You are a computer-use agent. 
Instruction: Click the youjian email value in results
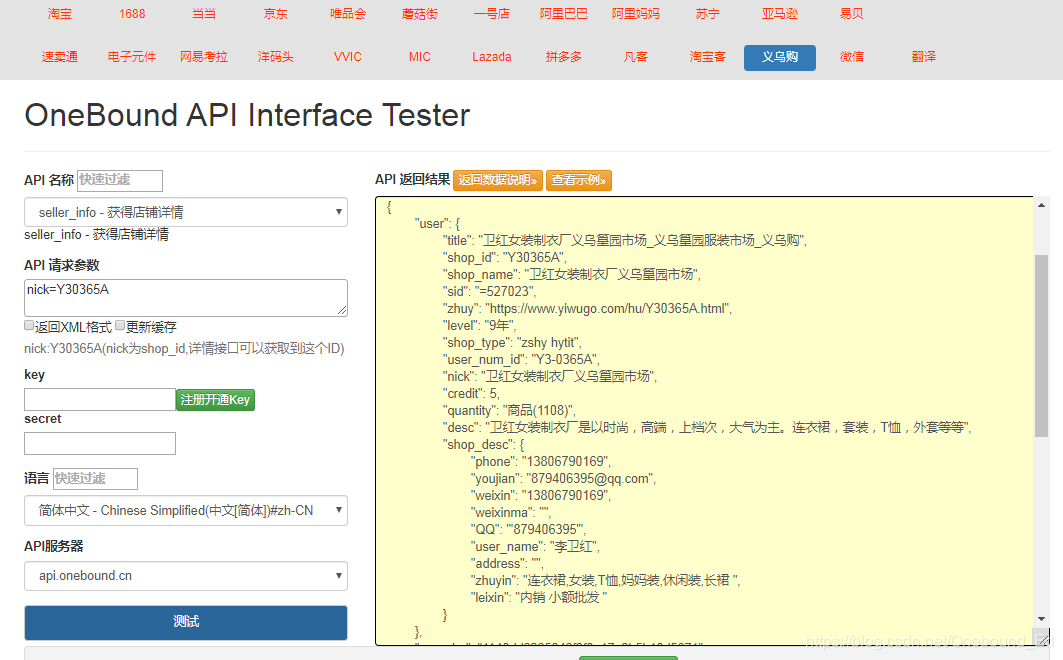588,478
